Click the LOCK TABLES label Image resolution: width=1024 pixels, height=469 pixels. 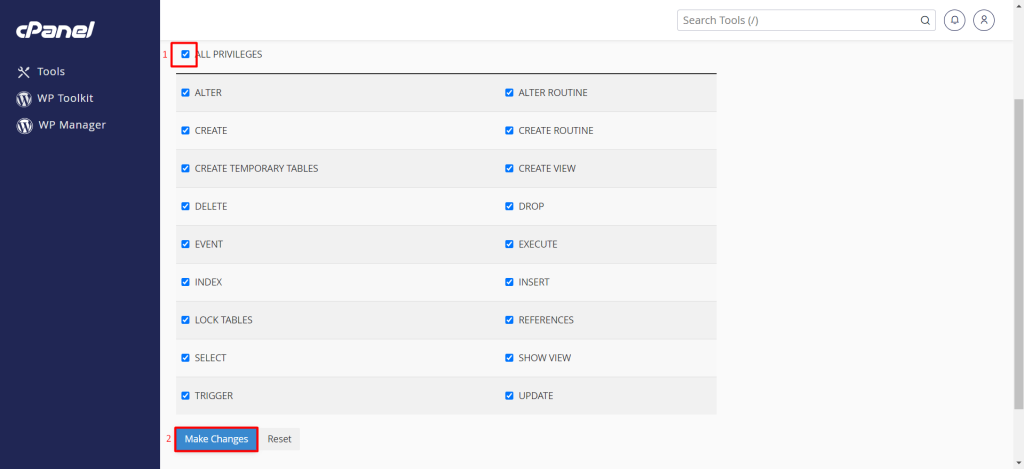223,320
